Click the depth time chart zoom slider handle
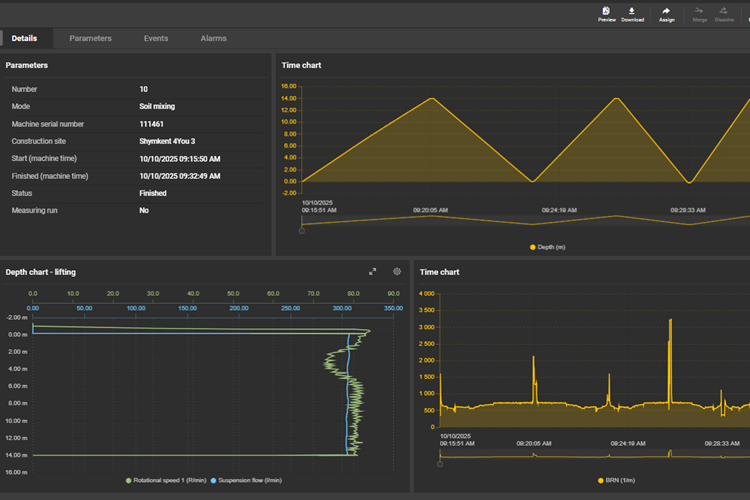This screenshot has height=500, width=750. 302,229
